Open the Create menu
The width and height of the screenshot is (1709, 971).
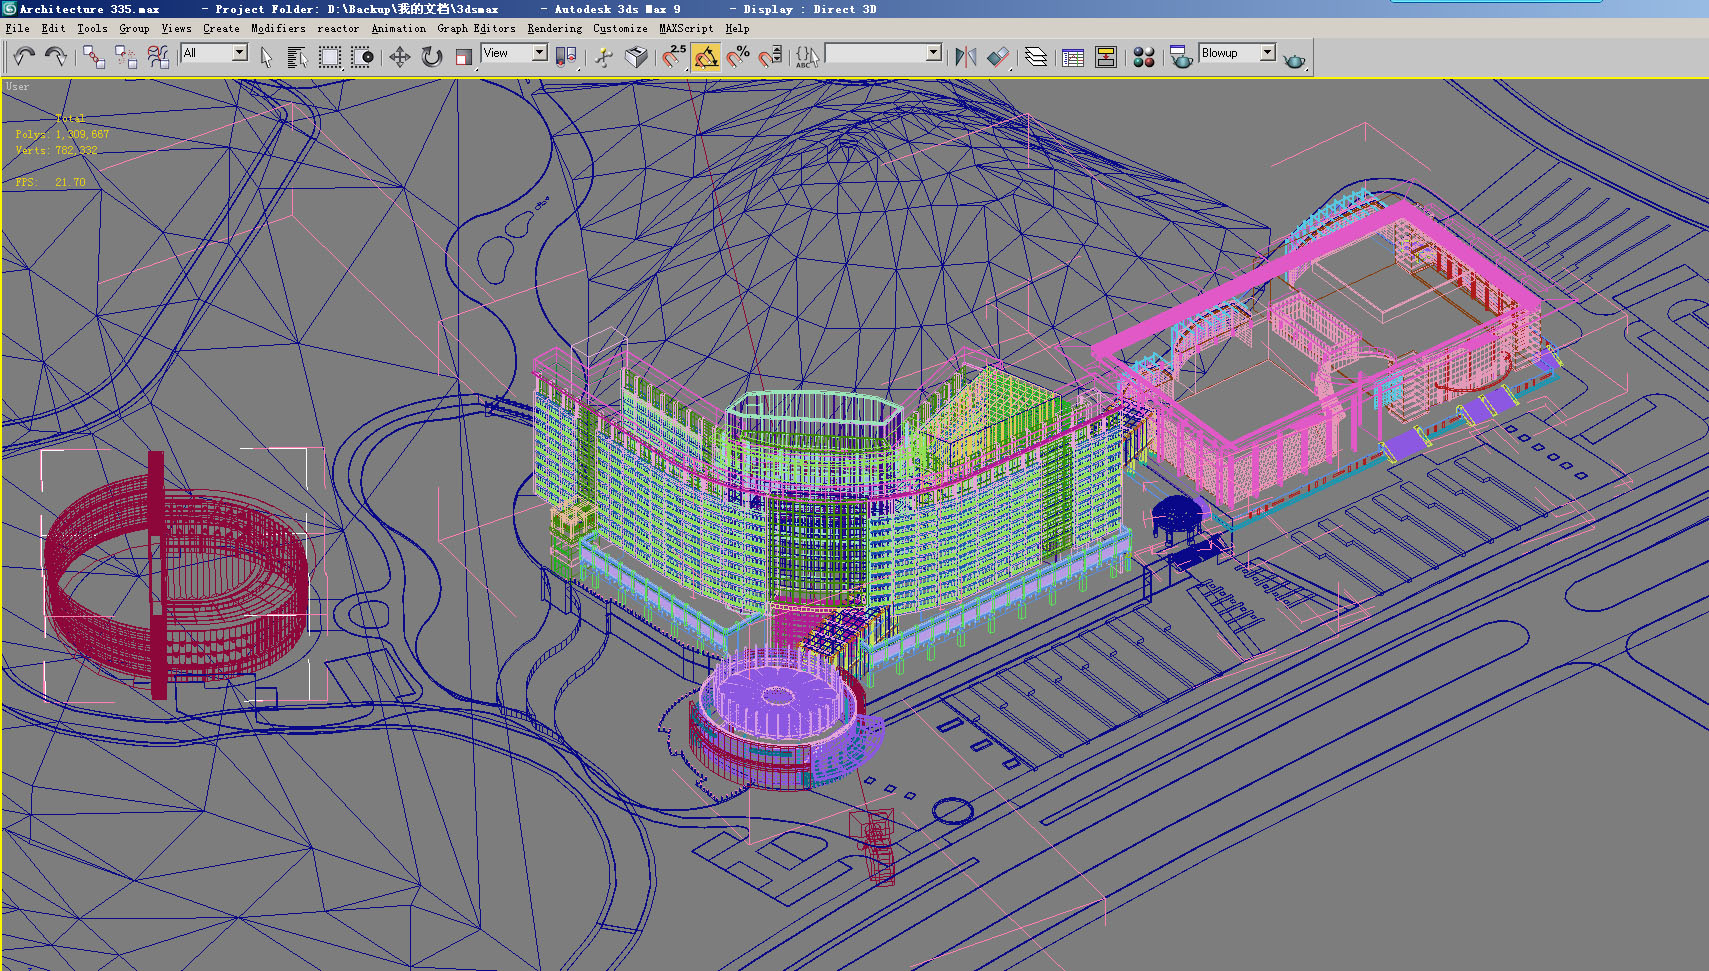pyautogui.click(x=221, y=28)
